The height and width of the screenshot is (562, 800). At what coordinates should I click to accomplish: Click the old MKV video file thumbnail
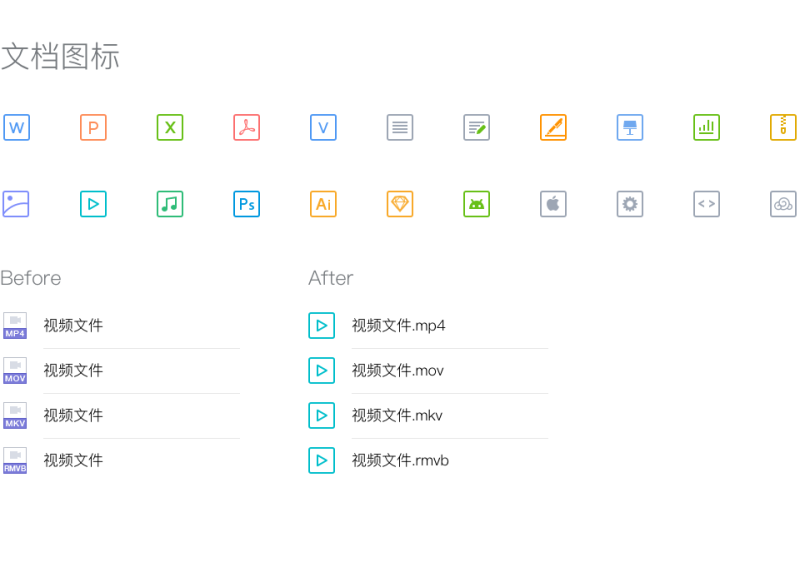[15, 416]
